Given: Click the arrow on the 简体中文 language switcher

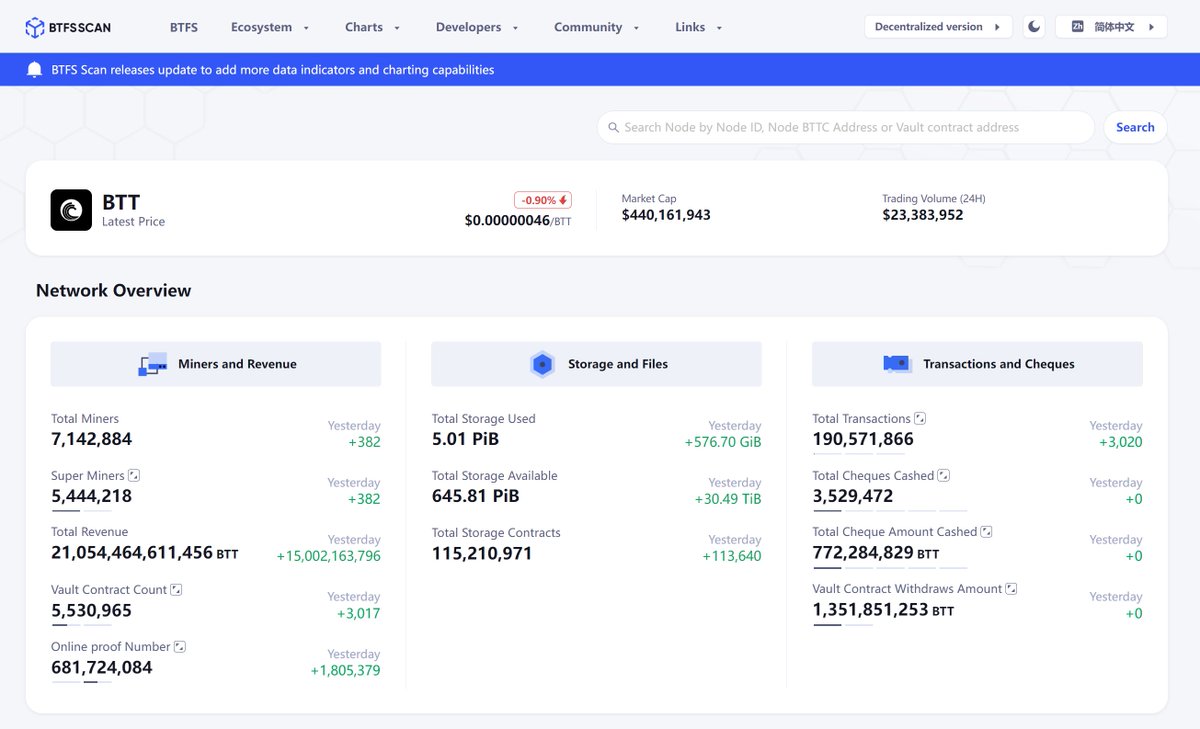Looking at the screenshot, I should [x=1151, y=27].
